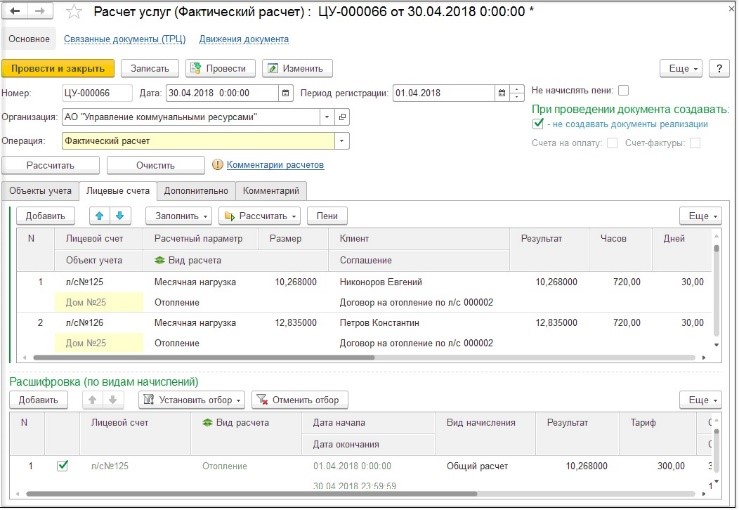Move row up in Лицевые счета table
Viewport: 739px width, 510px height.
[99, 215]
